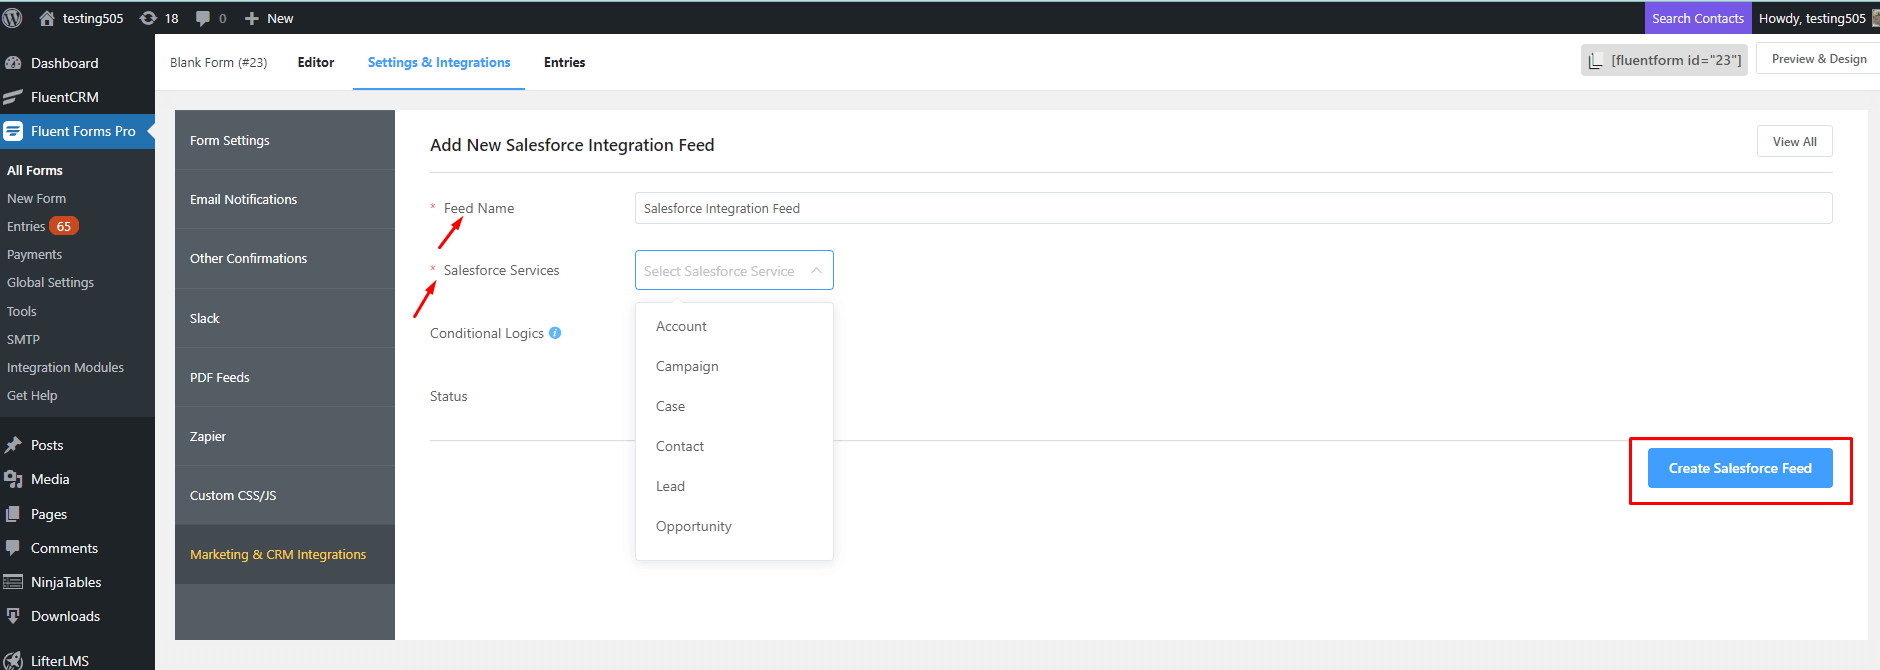Viewport: 1880px width, 670px height.
Task: Open the testing505 site home icon
Action: click(47, 18)
